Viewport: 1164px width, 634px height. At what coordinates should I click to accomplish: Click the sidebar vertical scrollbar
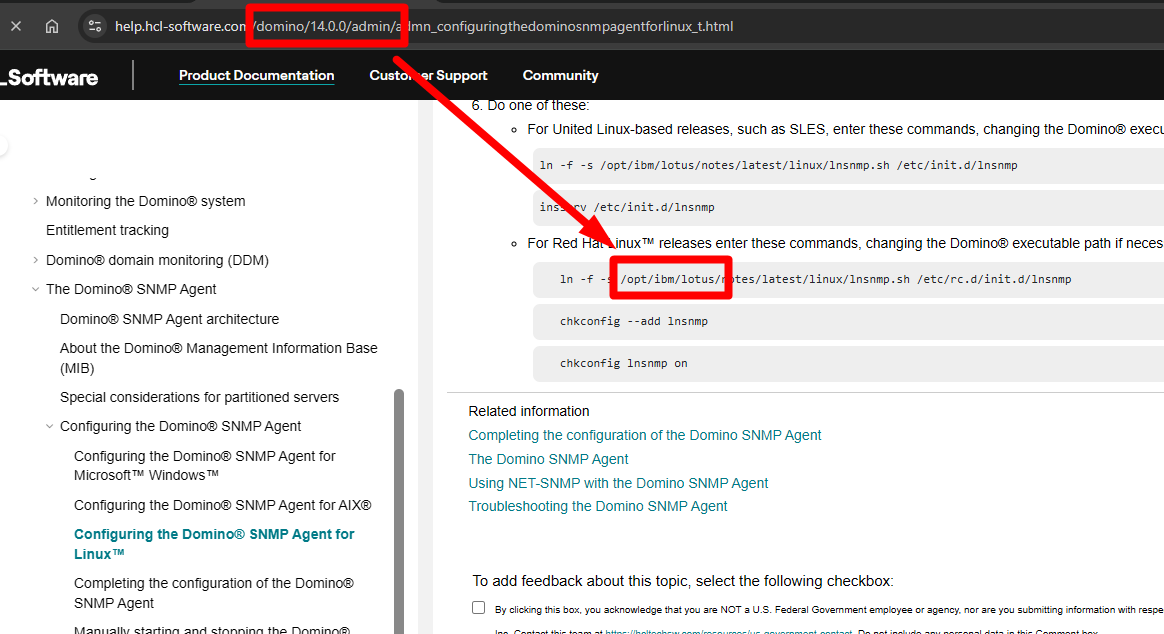coord(399,500)
